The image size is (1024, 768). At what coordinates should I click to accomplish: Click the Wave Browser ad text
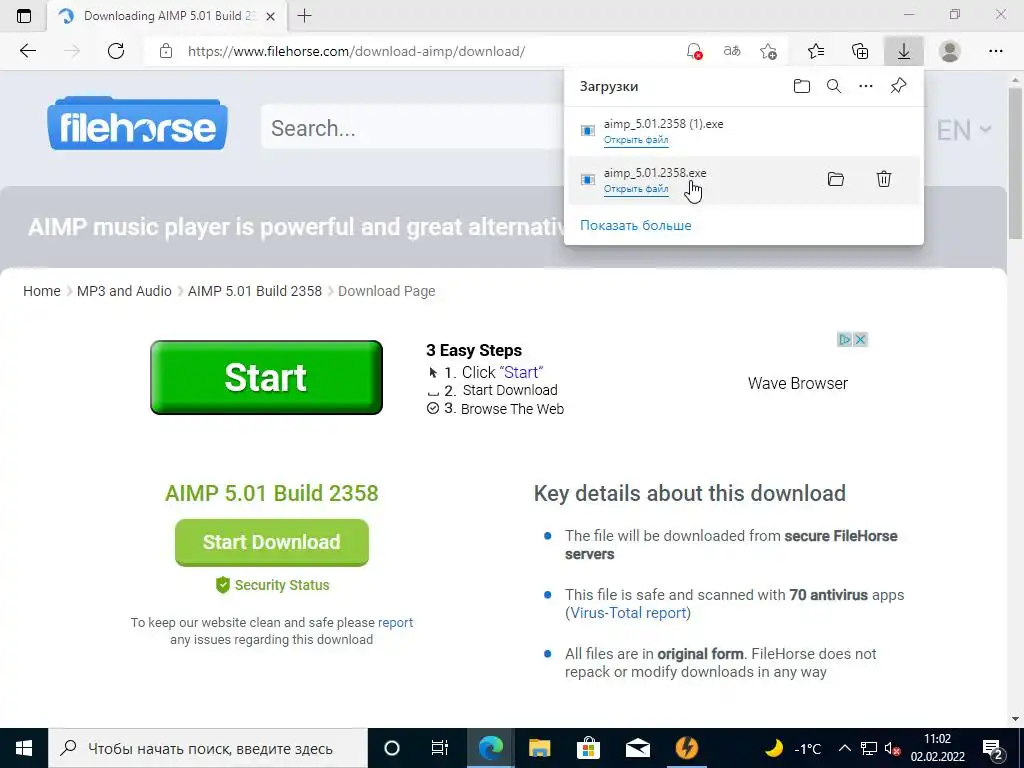pyautogui.click(x=797, y=383)
